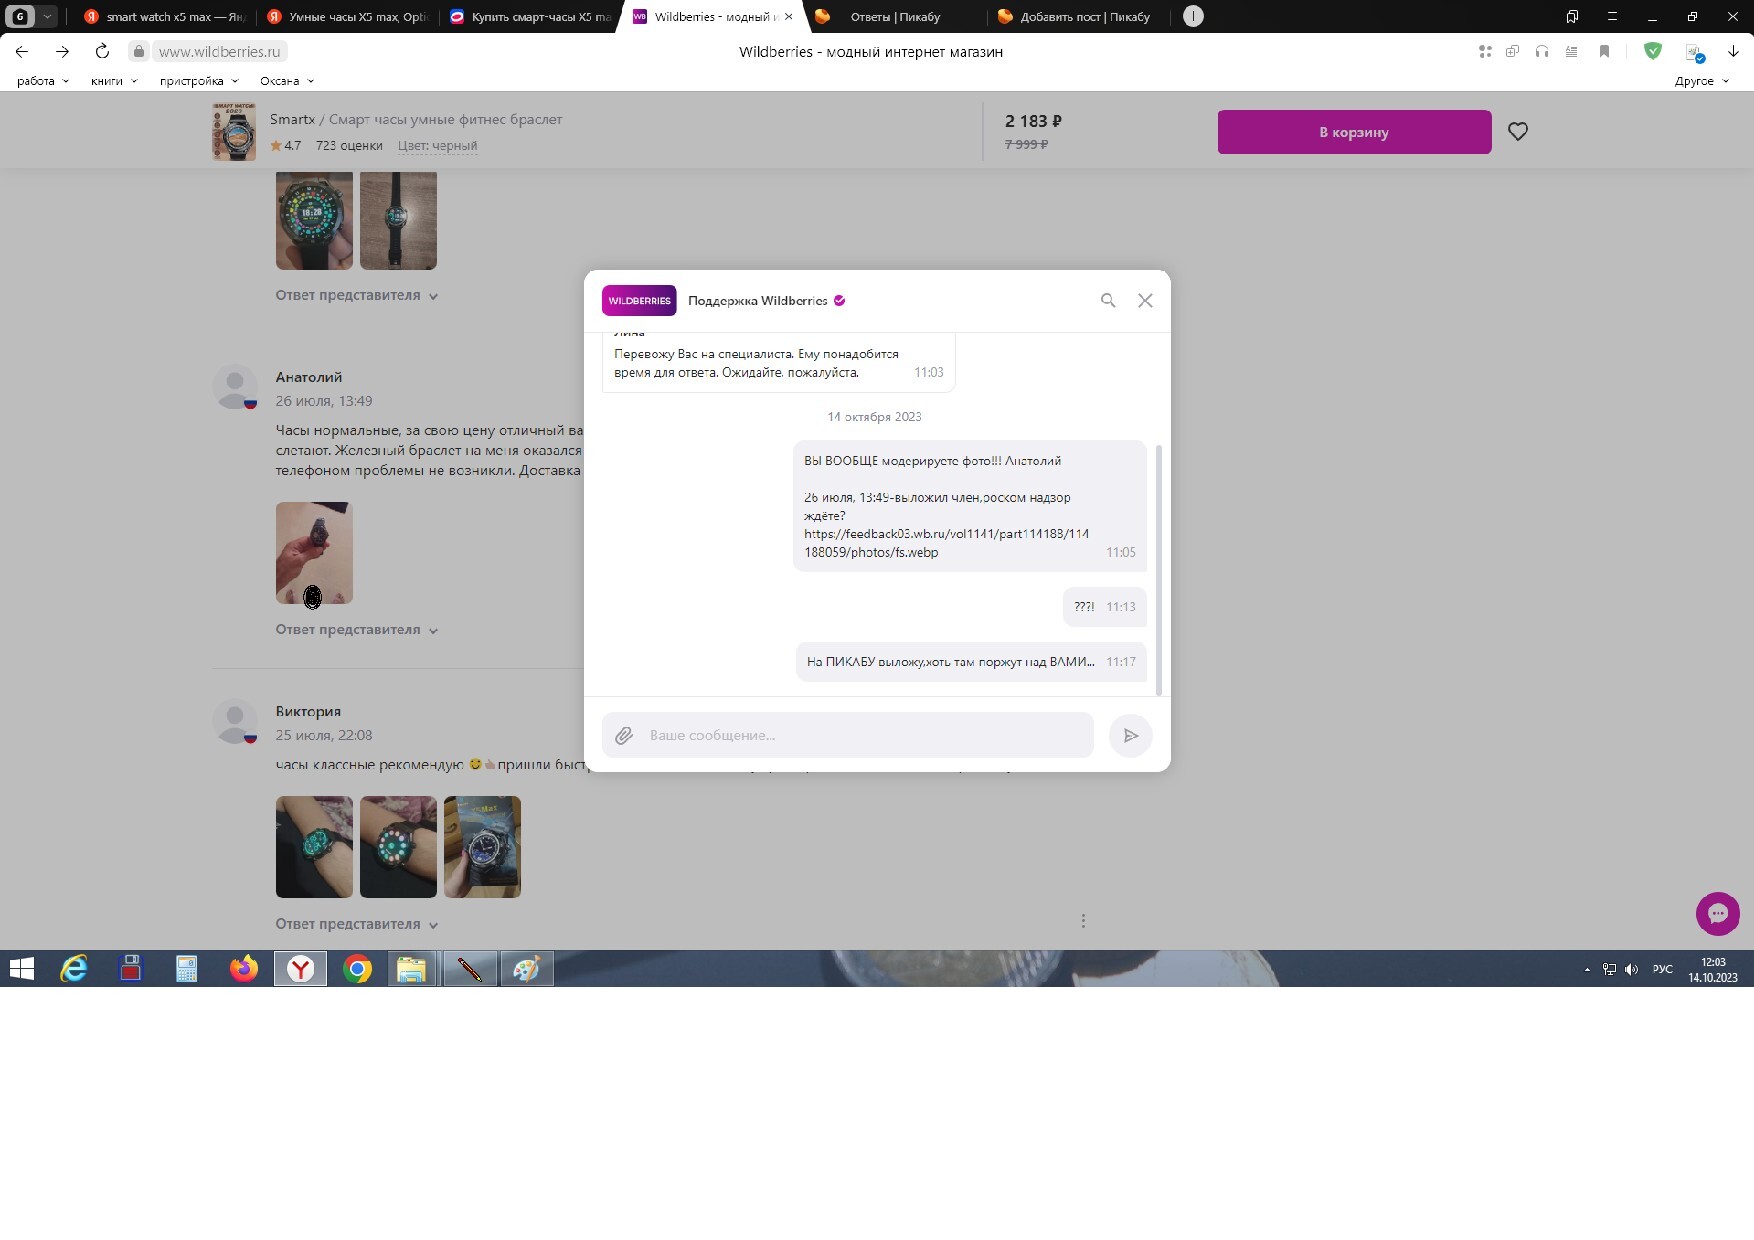Open Виктория's third photo with box
Screen dimensions: 1754x1240
coord(482,847)
